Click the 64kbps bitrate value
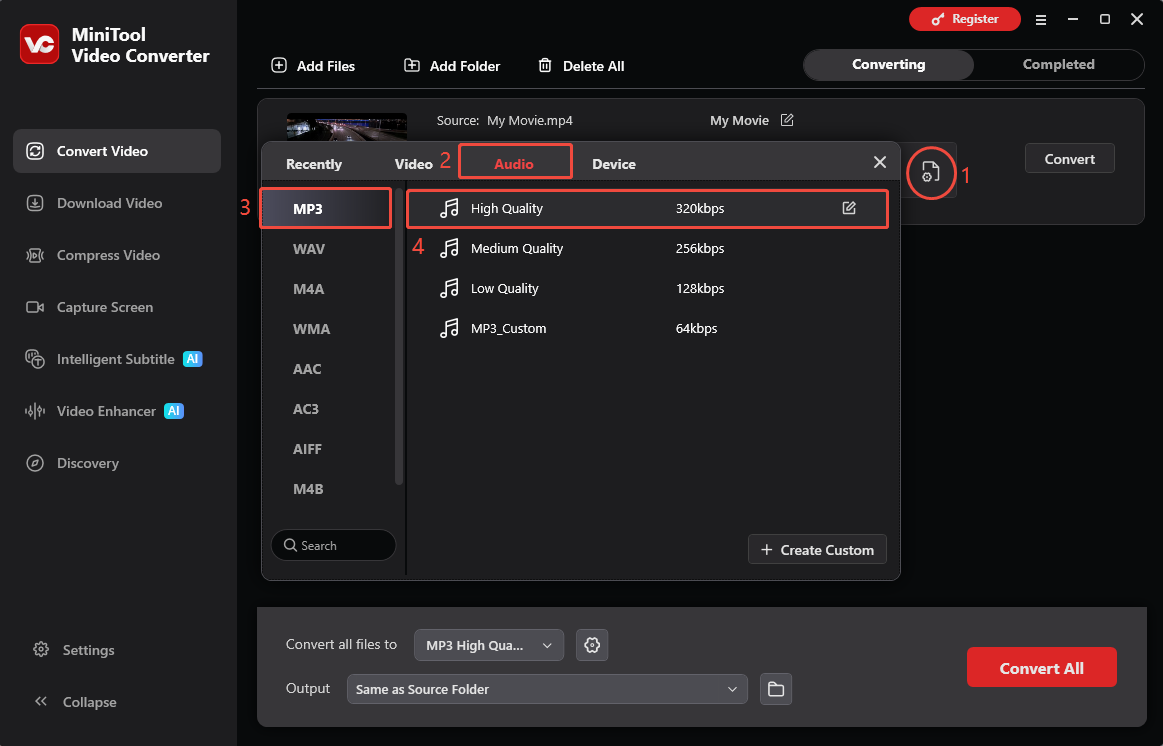Image resolution: width=1163 pixels, height=746 pixels. [x=696, y=329]
